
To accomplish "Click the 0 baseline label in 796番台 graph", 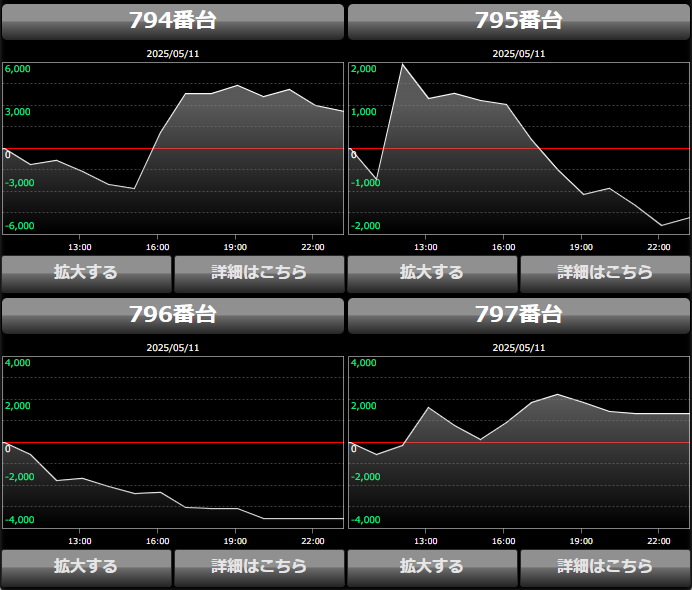I will [x=8, y=449].
